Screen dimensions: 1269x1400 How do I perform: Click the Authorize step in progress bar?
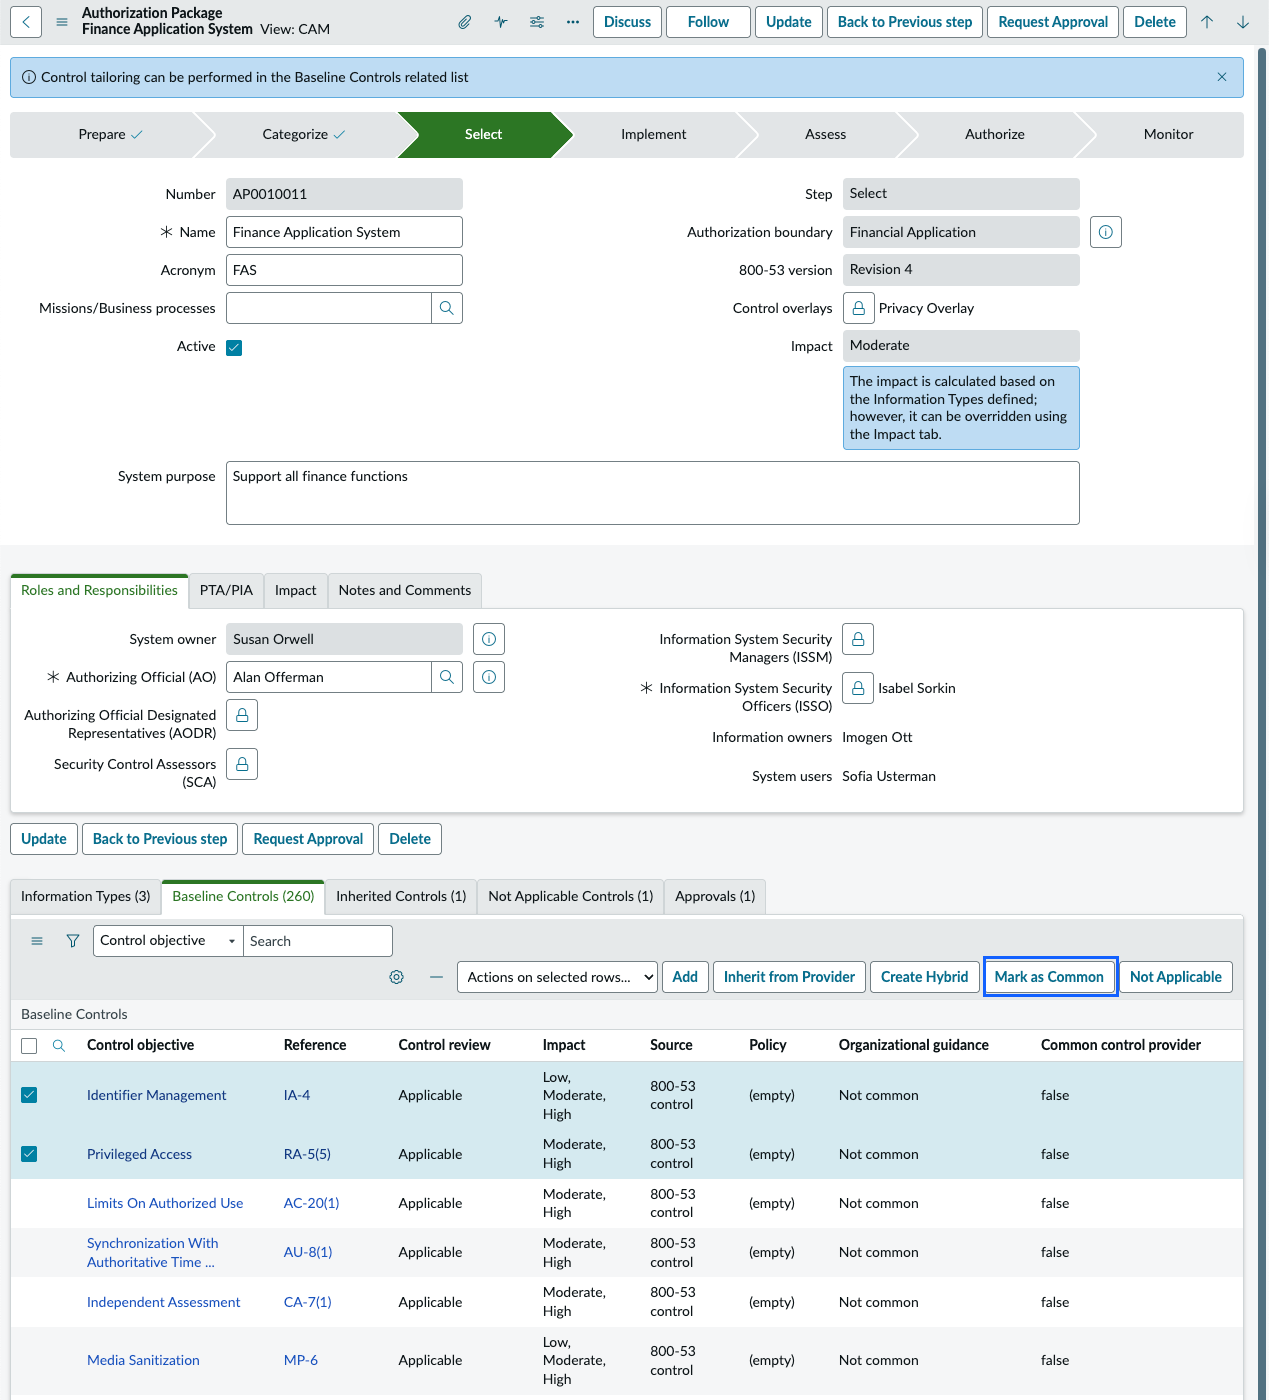995,134
